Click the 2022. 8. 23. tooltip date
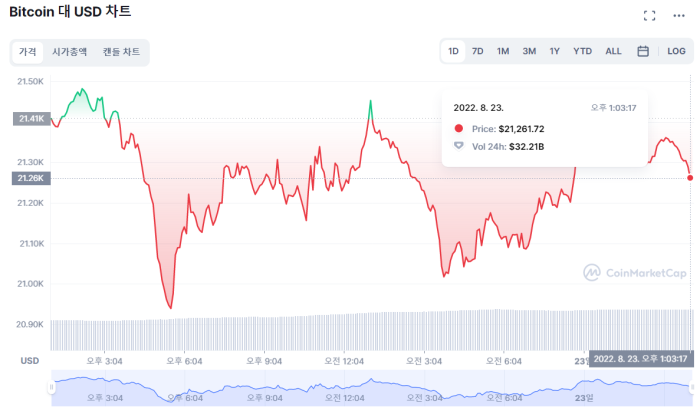Image resolution: width=700 pixels, height=414 pixels. click(x=479, y=108)
